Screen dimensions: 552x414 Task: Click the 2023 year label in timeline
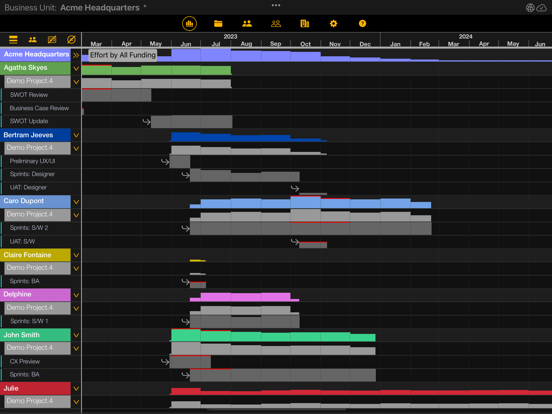(x=230, y=37)
